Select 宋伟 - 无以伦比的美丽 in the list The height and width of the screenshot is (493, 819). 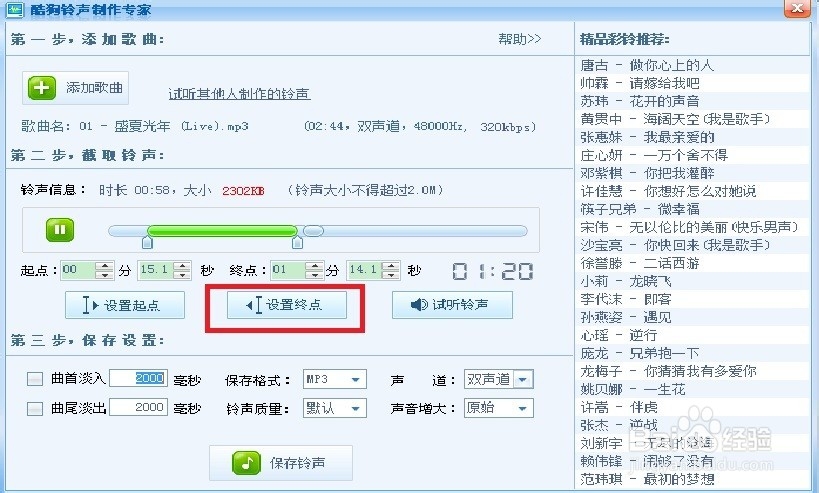click(694, 227)
